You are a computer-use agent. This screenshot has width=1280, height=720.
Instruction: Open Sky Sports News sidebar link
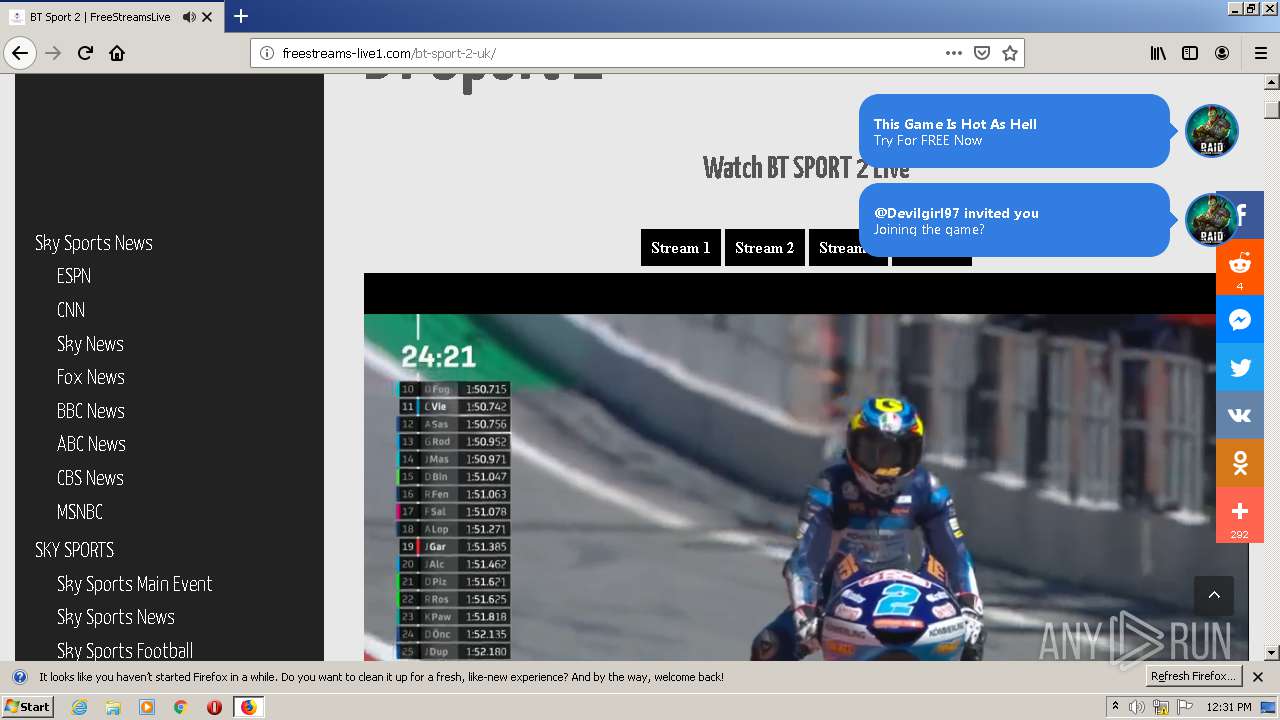(x=94, y=243)
